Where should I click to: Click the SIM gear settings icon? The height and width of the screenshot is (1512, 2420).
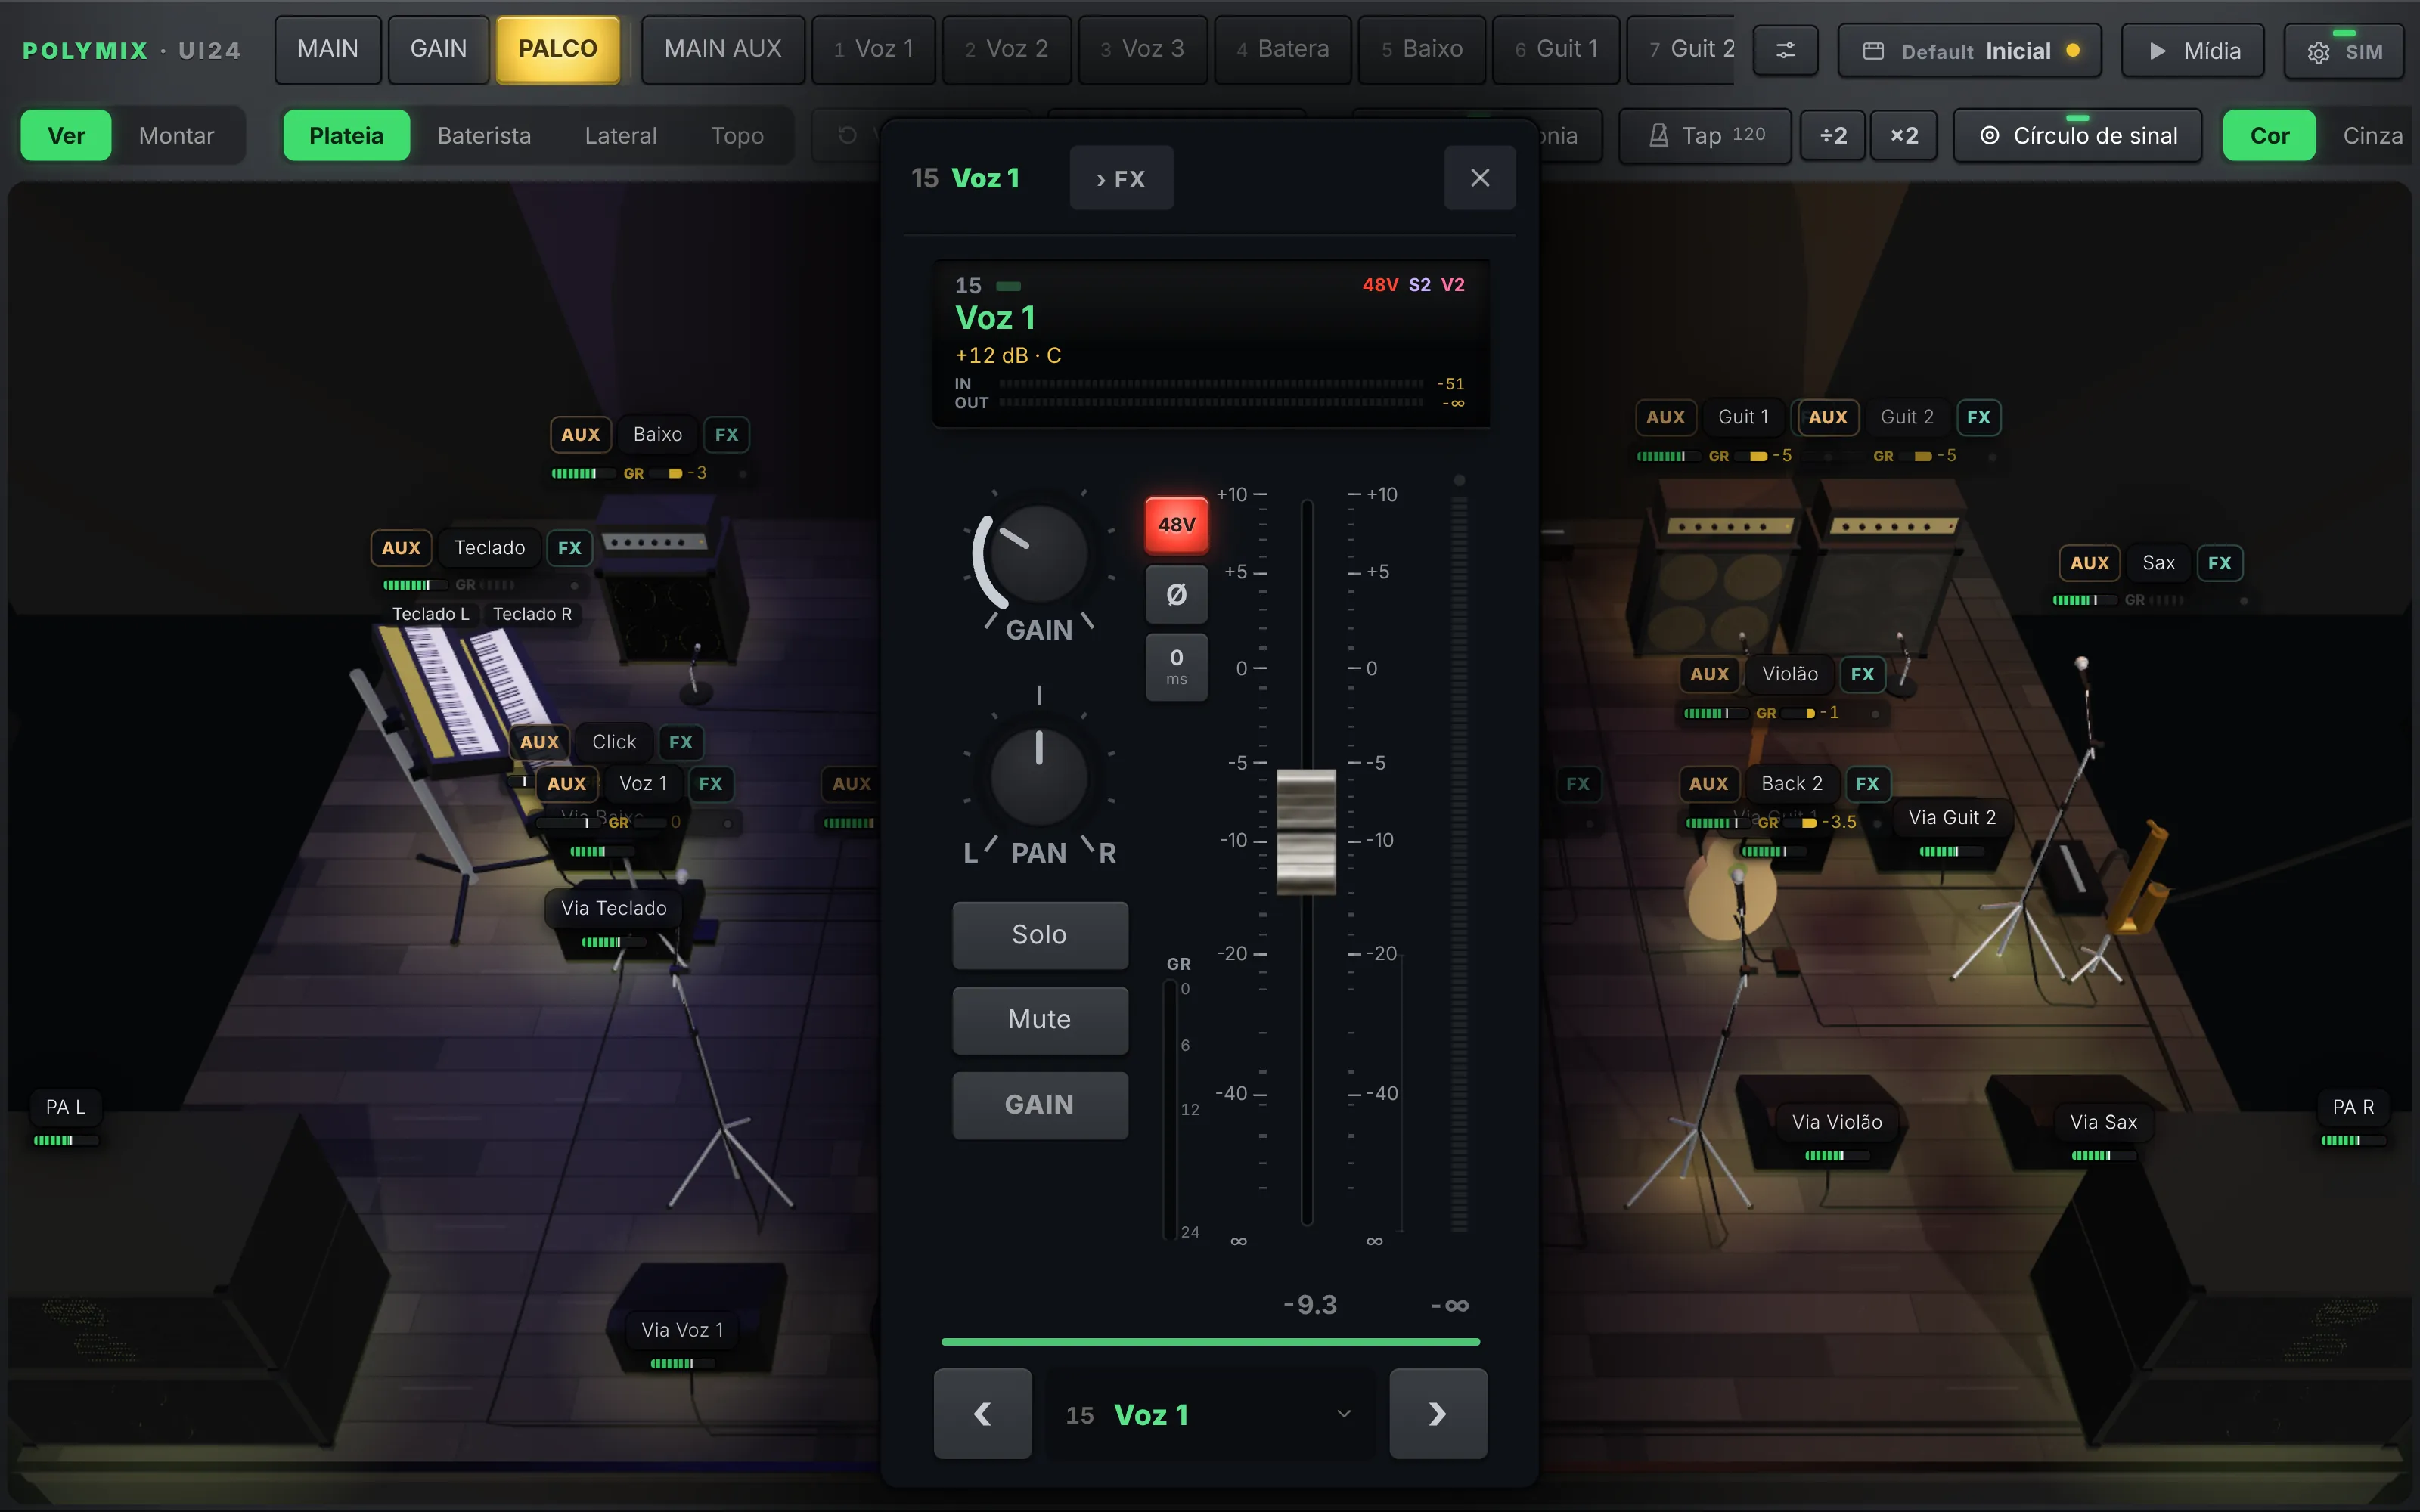(x=2344, y=51)
